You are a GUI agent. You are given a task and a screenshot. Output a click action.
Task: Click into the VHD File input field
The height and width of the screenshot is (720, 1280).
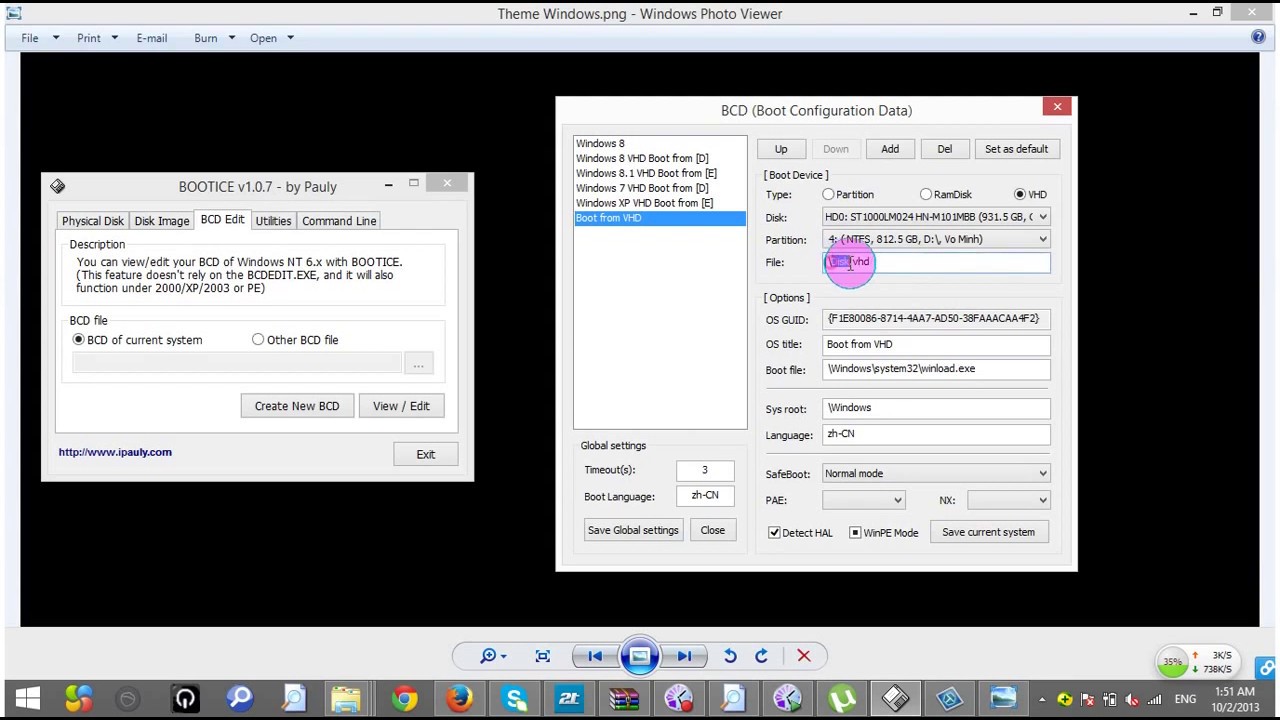[936, 262]
